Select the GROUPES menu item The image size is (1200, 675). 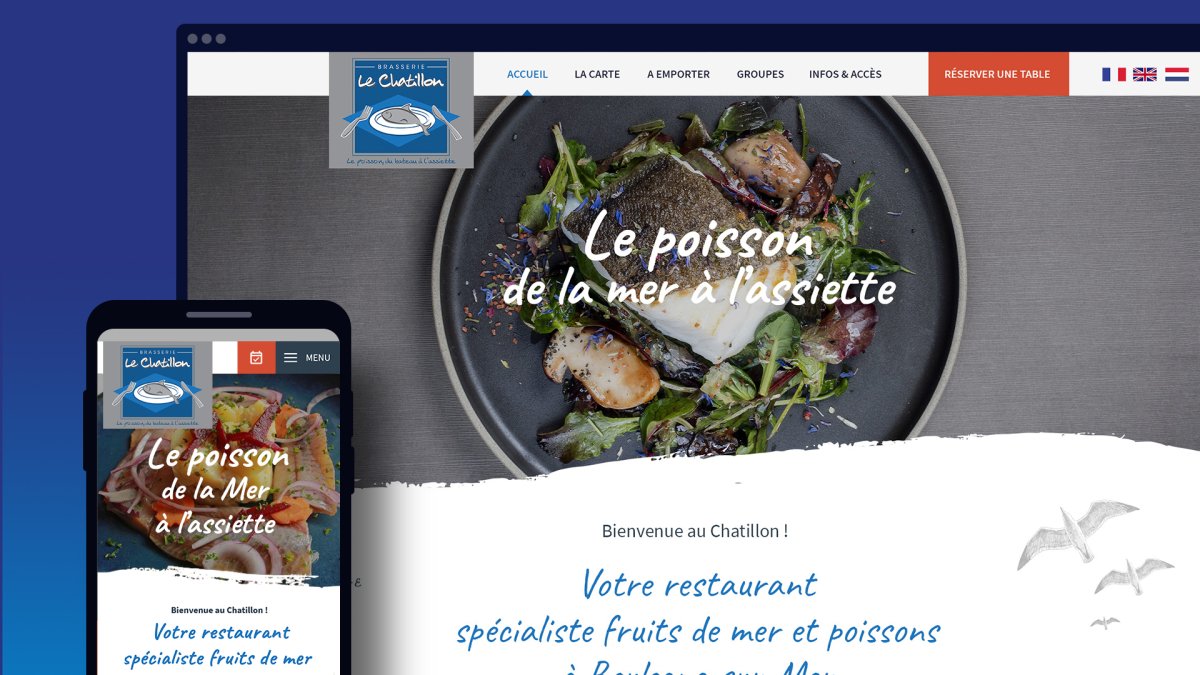pos(760,74)
